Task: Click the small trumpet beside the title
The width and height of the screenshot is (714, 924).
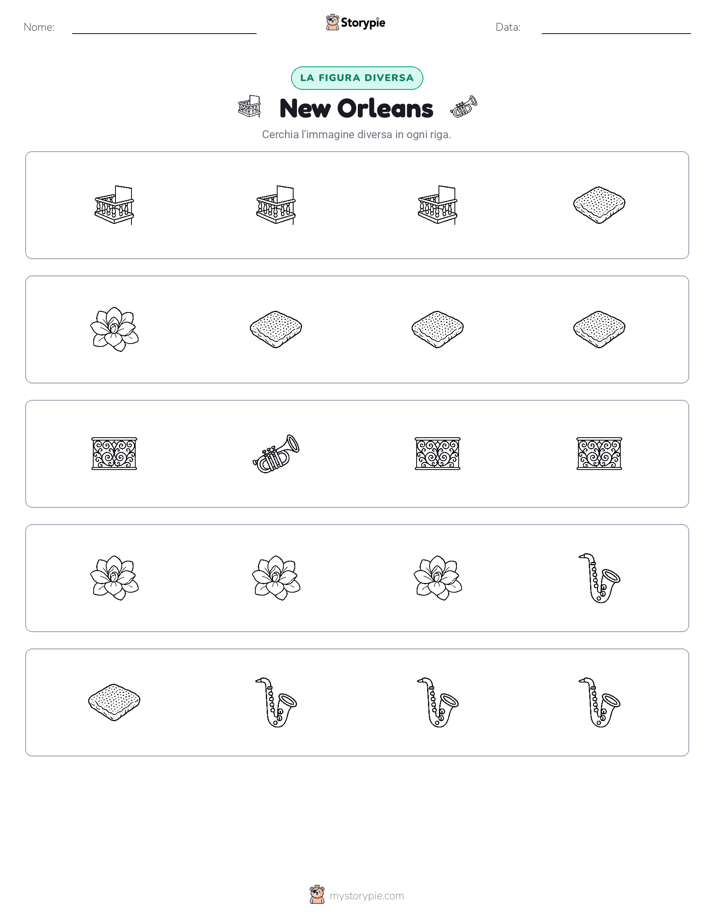Action: 464,107
